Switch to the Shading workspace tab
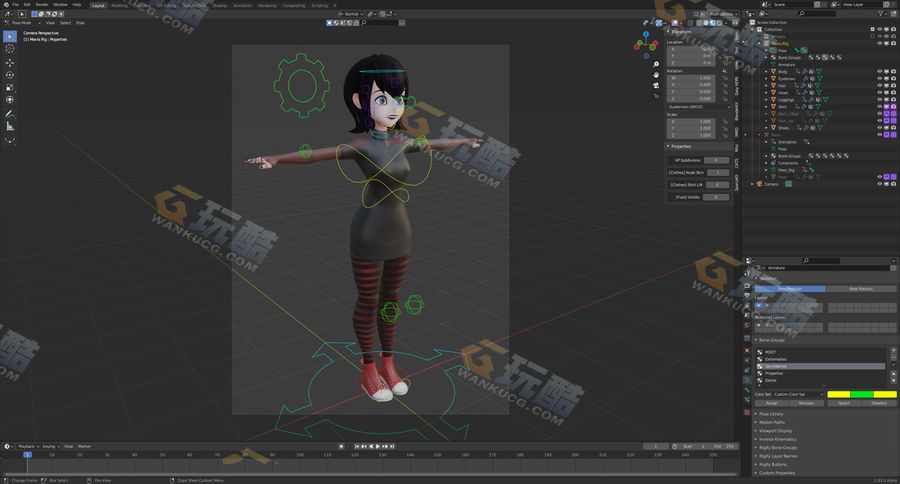900x484 pixels. point(219,5)
